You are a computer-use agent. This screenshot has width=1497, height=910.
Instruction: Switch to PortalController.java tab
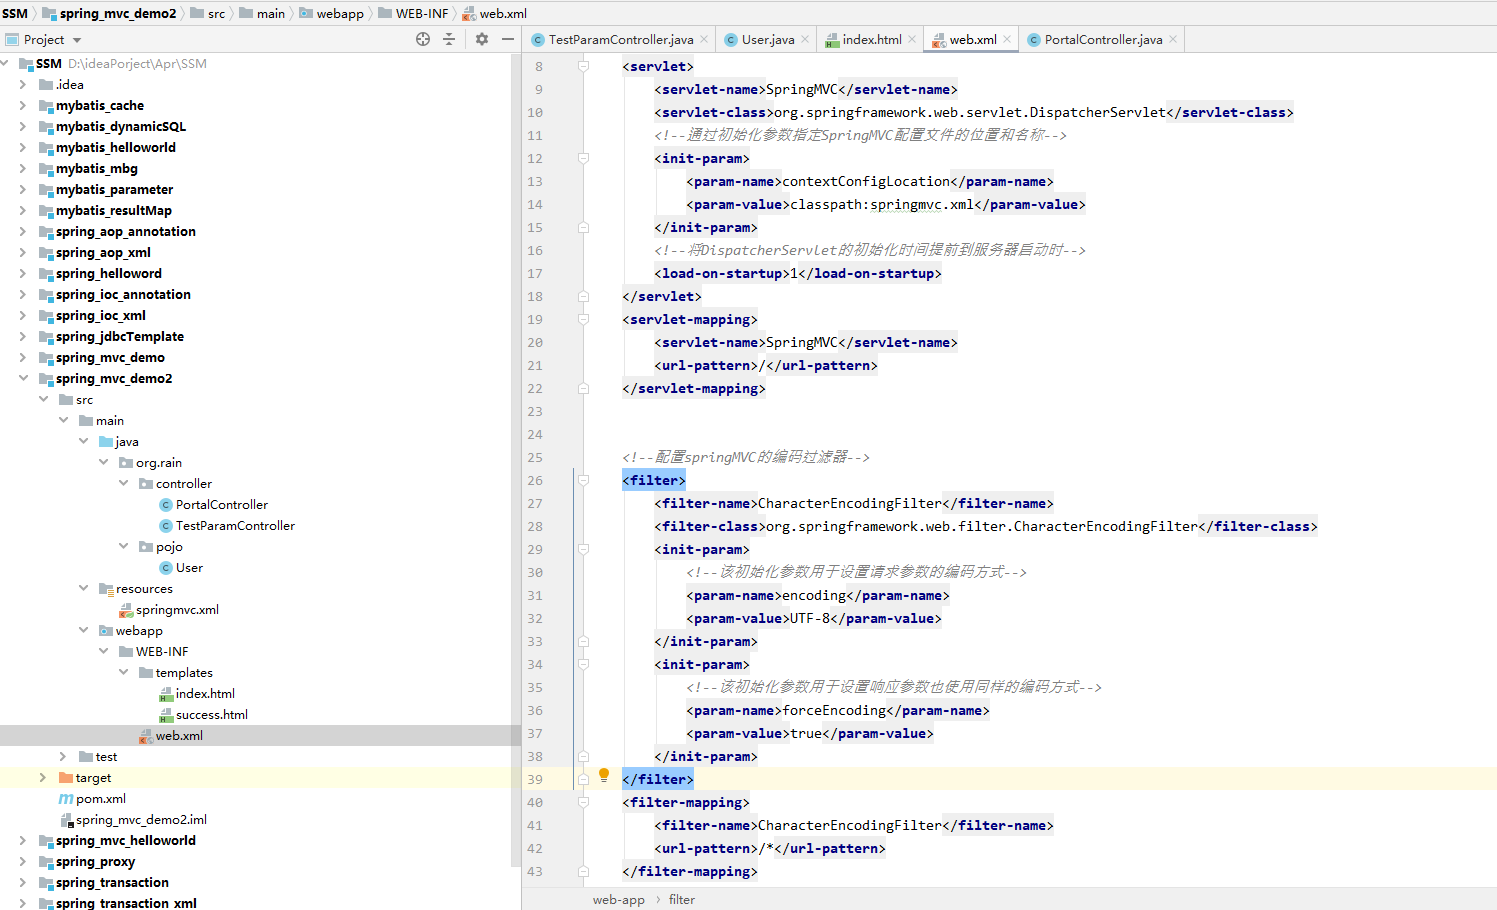click(x=1103, y=39)
